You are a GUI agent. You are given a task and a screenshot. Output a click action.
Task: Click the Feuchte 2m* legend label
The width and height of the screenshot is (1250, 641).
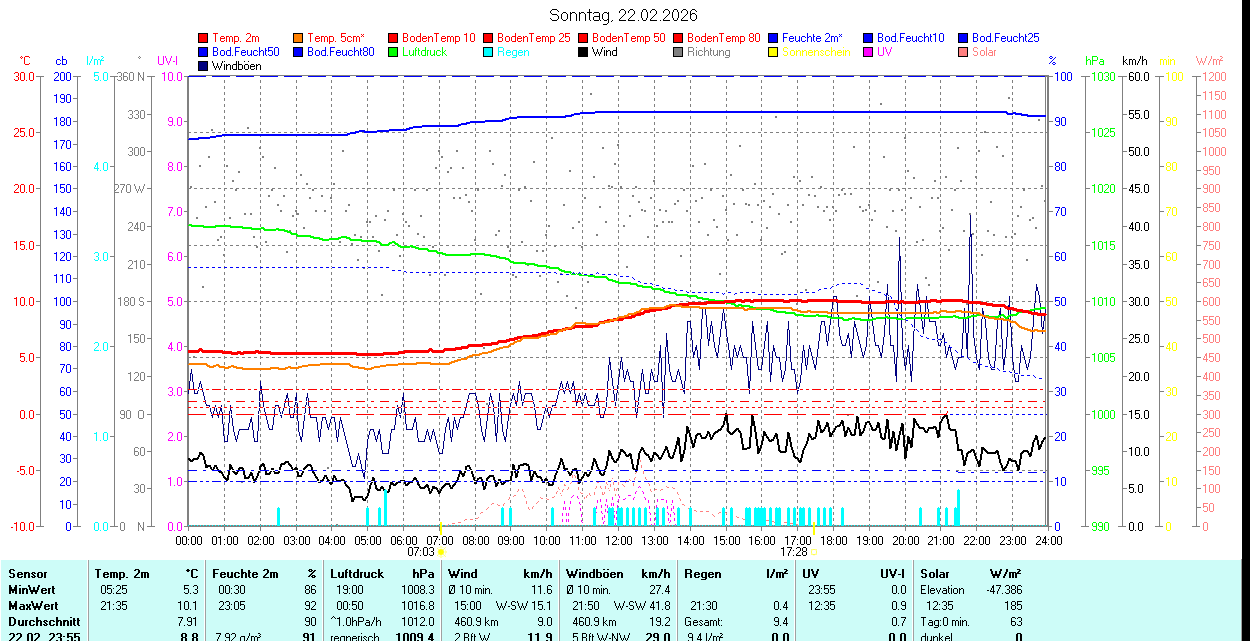click(x=812, y=38)
